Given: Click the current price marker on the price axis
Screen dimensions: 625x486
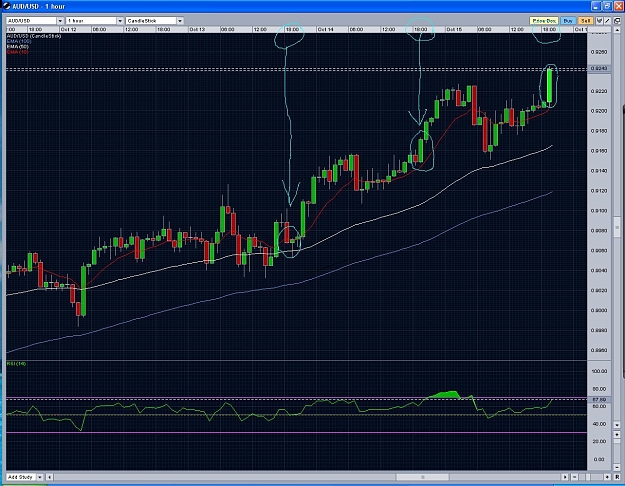Looking at the screenshot, I should click(x=599, y=69).
